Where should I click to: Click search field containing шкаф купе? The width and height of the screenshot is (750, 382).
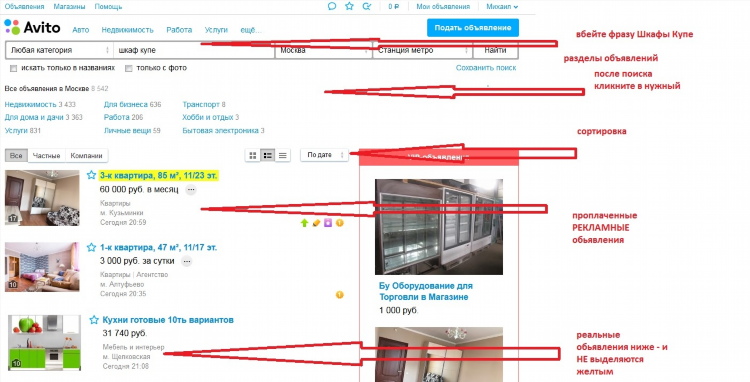(194, 50)
